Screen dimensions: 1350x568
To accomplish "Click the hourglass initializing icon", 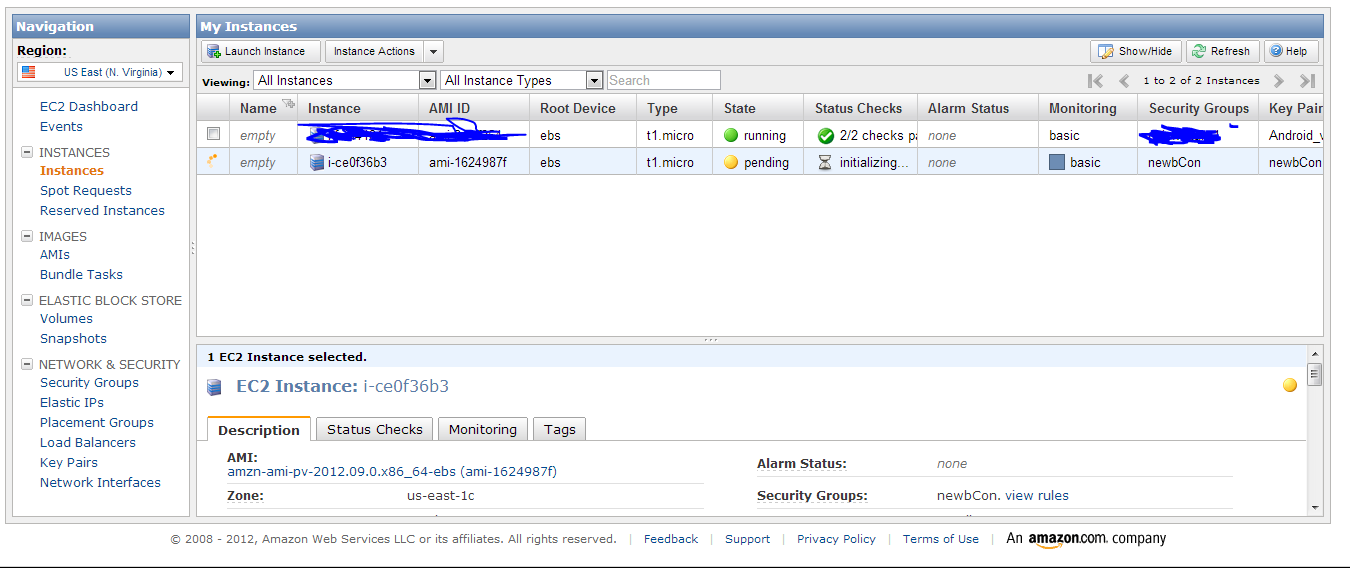I will [825, 162].
